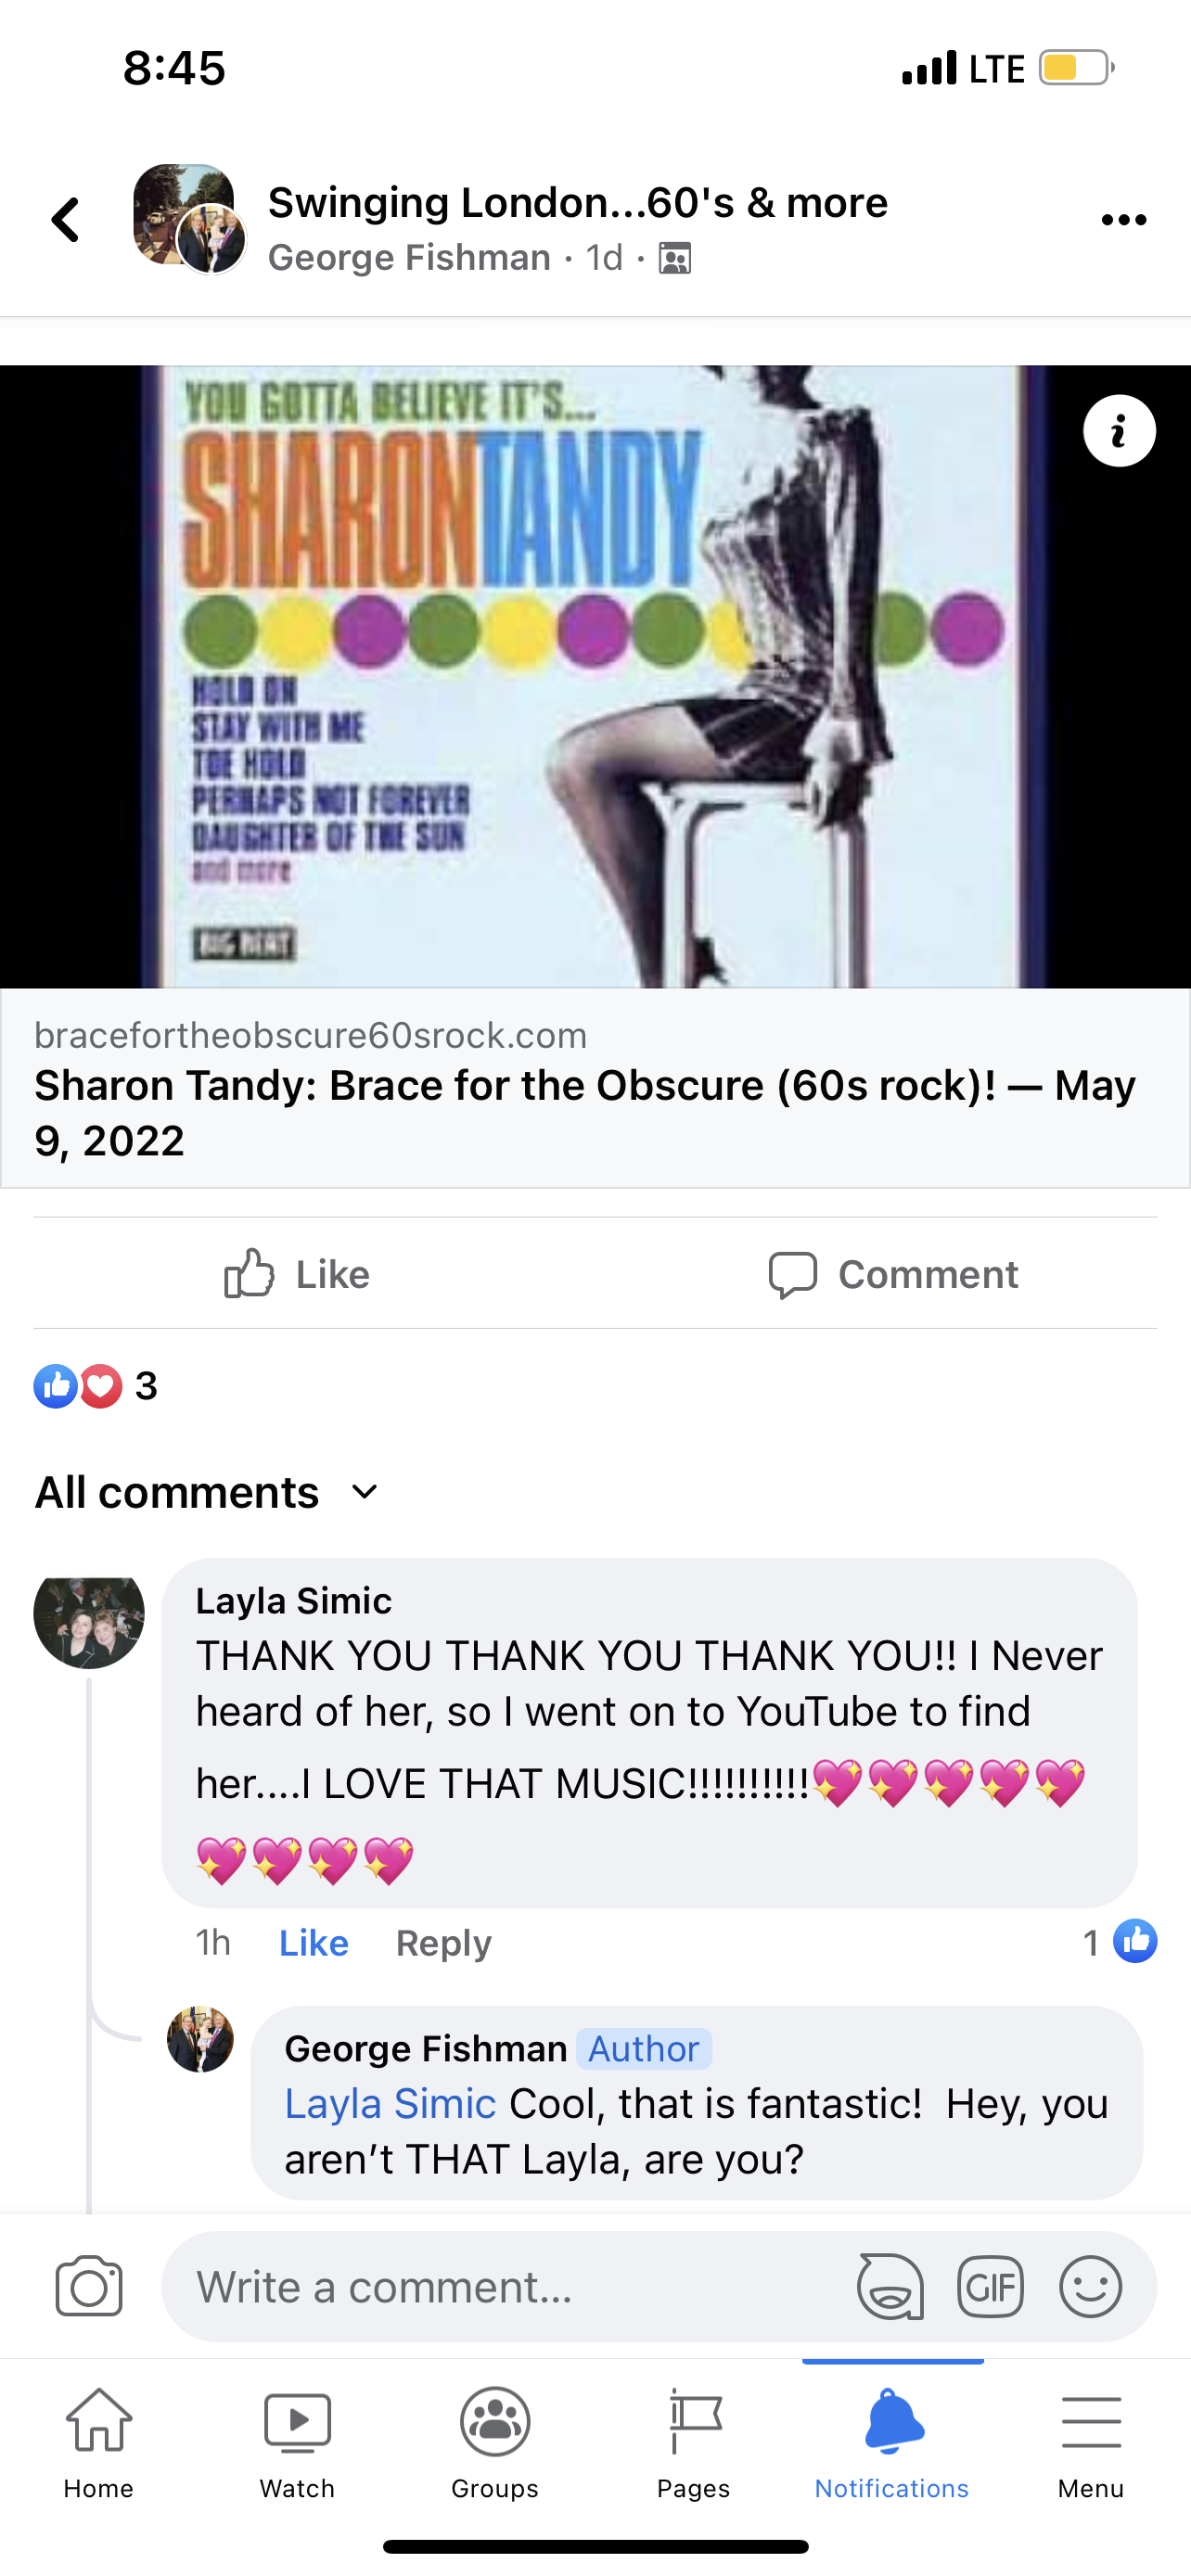This screenshot has width=1191, height=2576.
Task: Tap the info icon on the album image
Action: click(1119, 431)
